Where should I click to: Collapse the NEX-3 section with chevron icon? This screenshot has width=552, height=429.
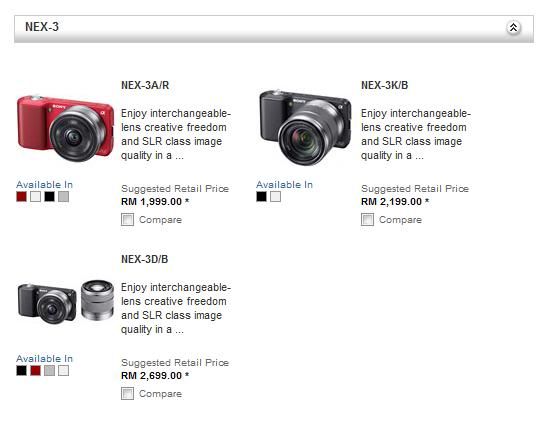point(513,27)
